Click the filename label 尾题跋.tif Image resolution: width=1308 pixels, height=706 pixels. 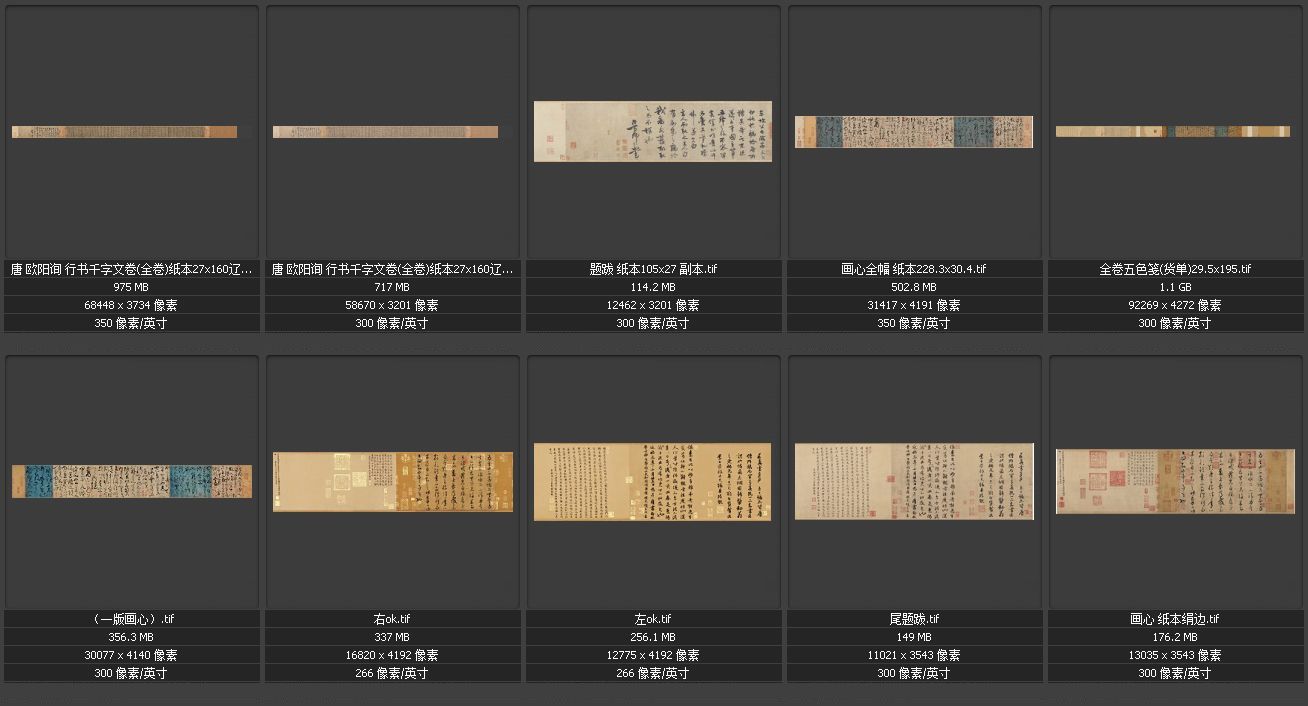point(914,619)
